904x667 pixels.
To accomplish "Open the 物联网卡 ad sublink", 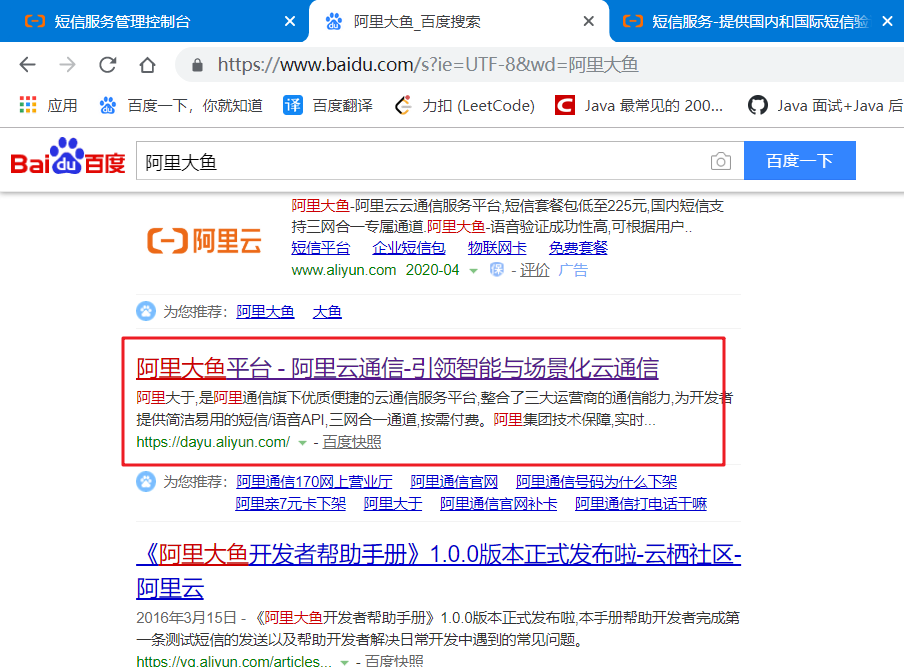I will (497, 248).
